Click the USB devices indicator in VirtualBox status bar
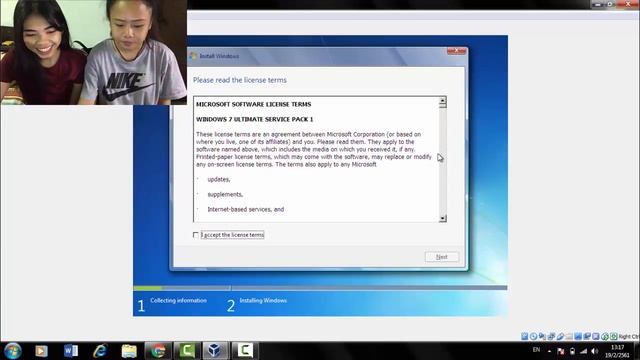Screen dimensions: 640x360 [560, 336]
